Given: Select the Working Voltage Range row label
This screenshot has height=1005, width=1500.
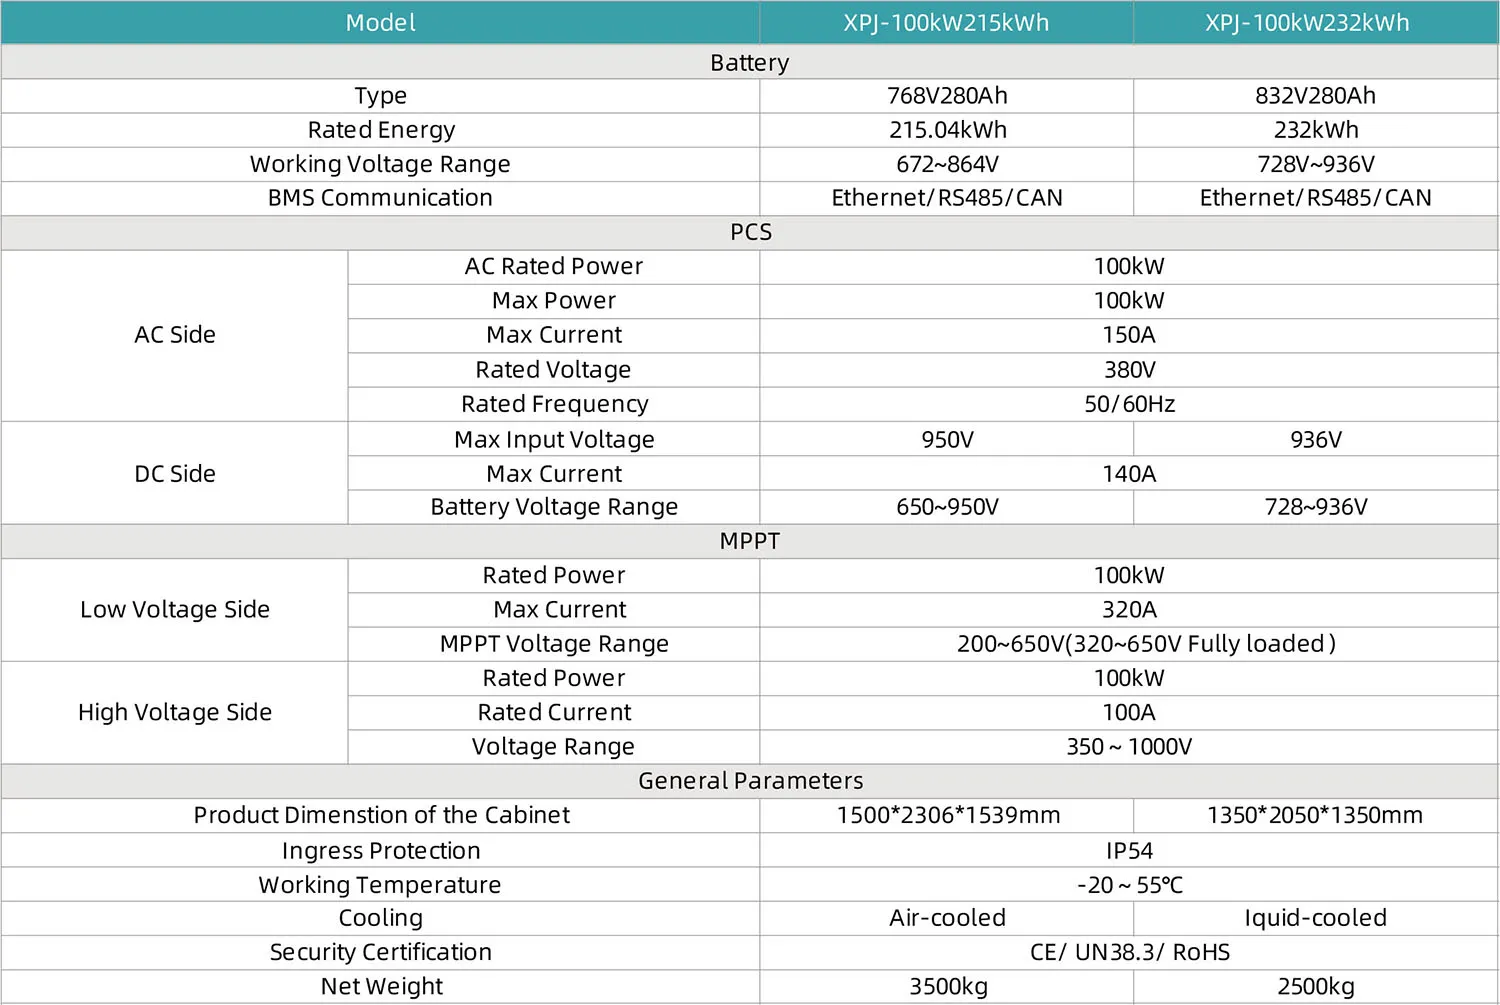Looking at the screenshot, I should [x=380, y=164].
